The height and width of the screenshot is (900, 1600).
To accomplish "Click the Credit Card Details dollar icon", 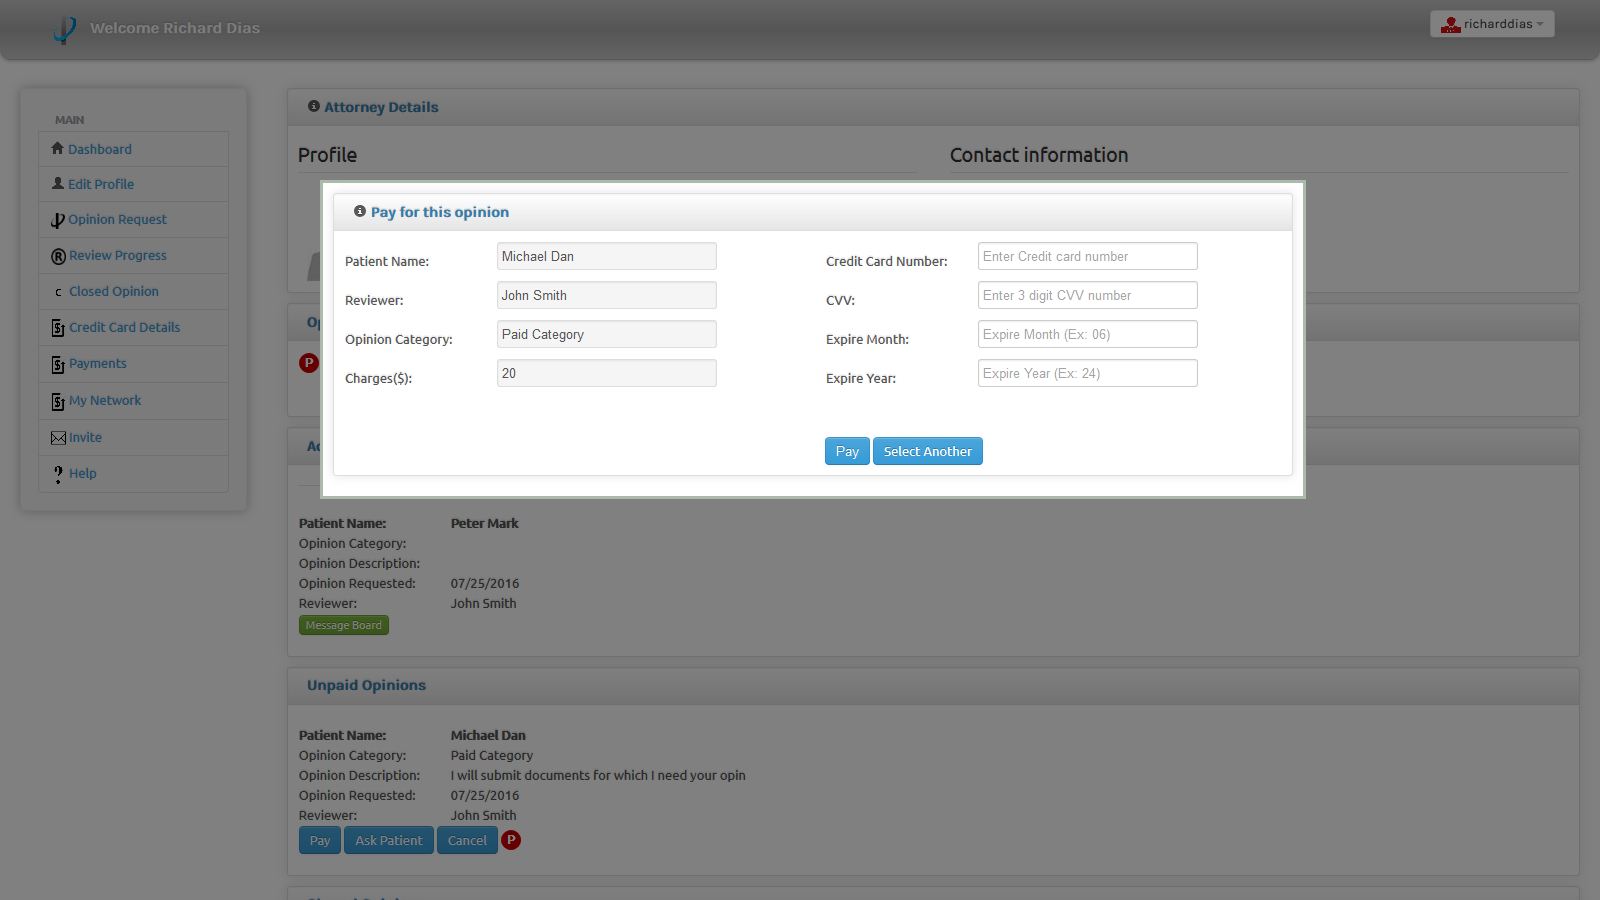I will [58, 327].
